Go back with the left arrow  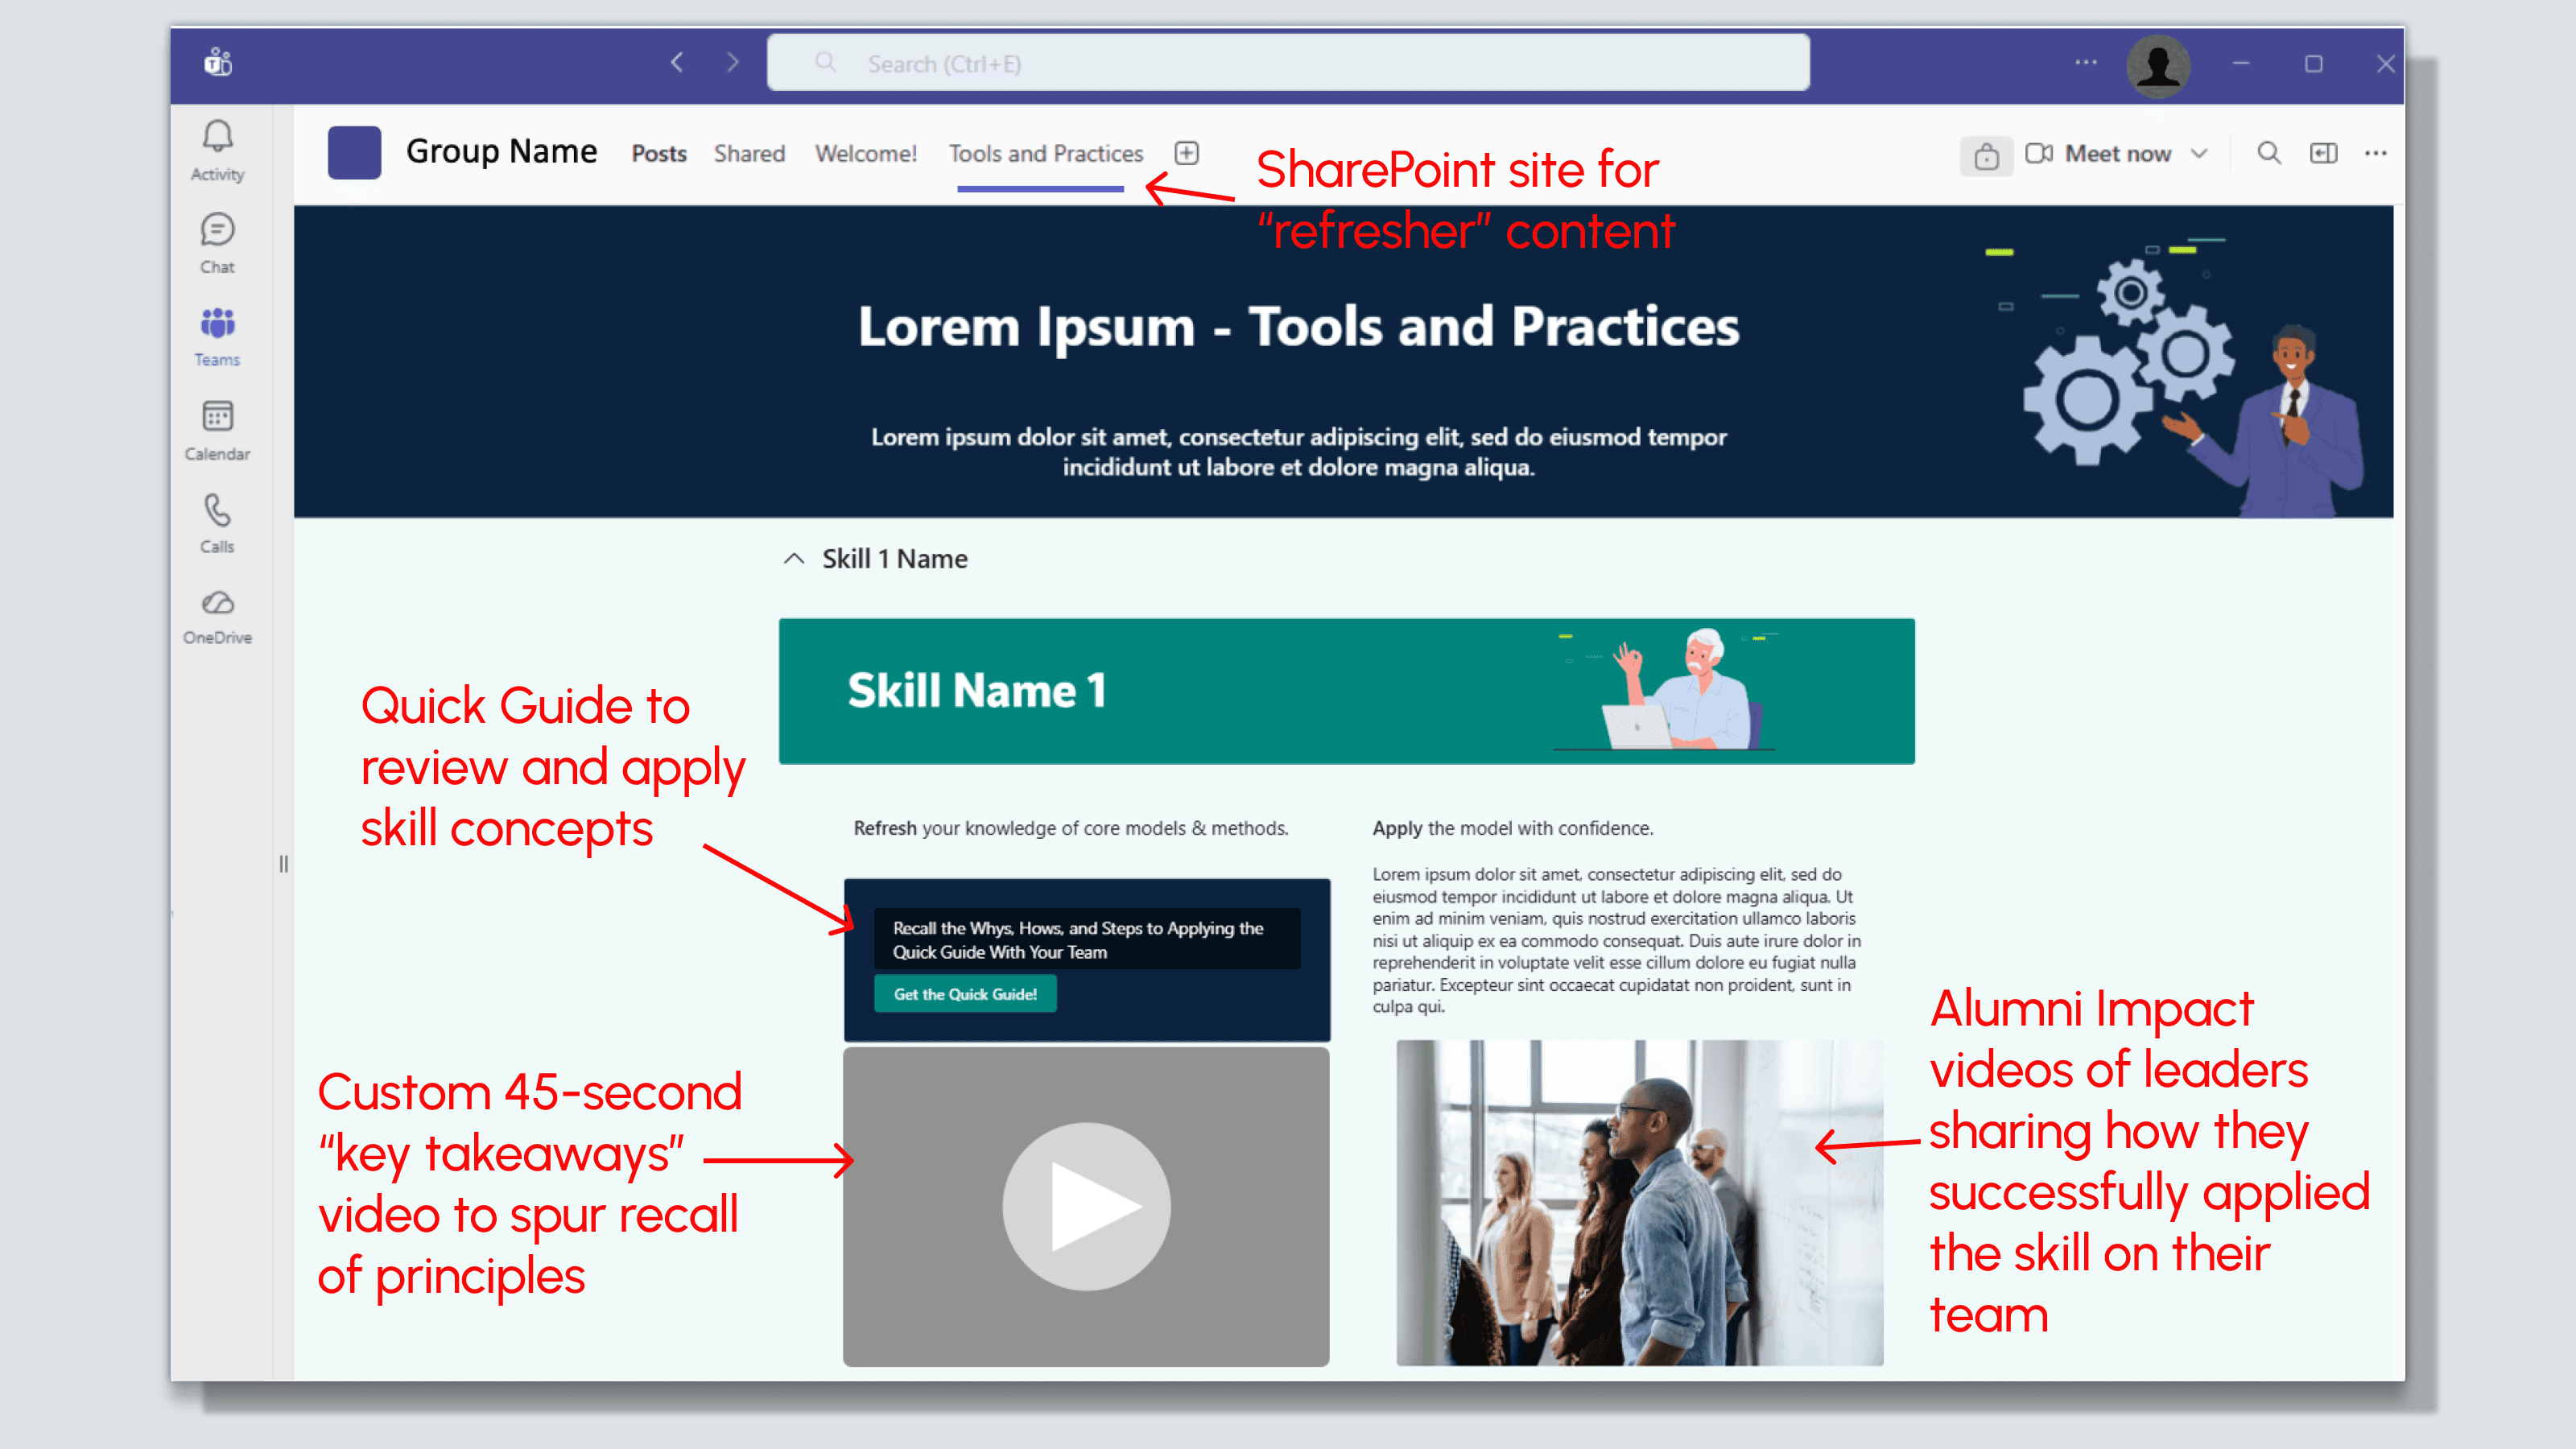coord(678,63)
